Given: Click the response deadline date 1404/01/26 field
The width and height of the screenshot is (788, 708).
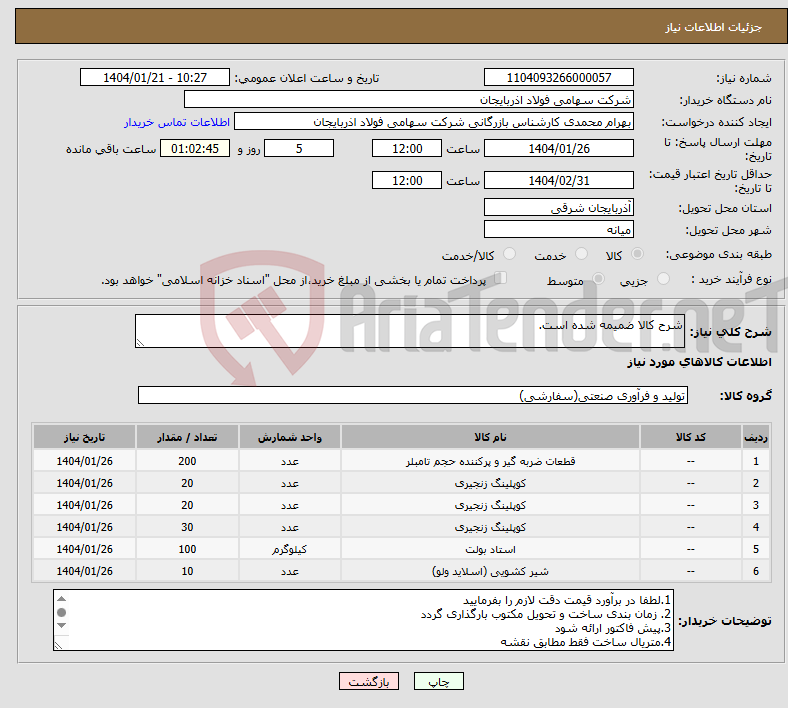Looking at the screenshot, I should [x=558, y=148].
